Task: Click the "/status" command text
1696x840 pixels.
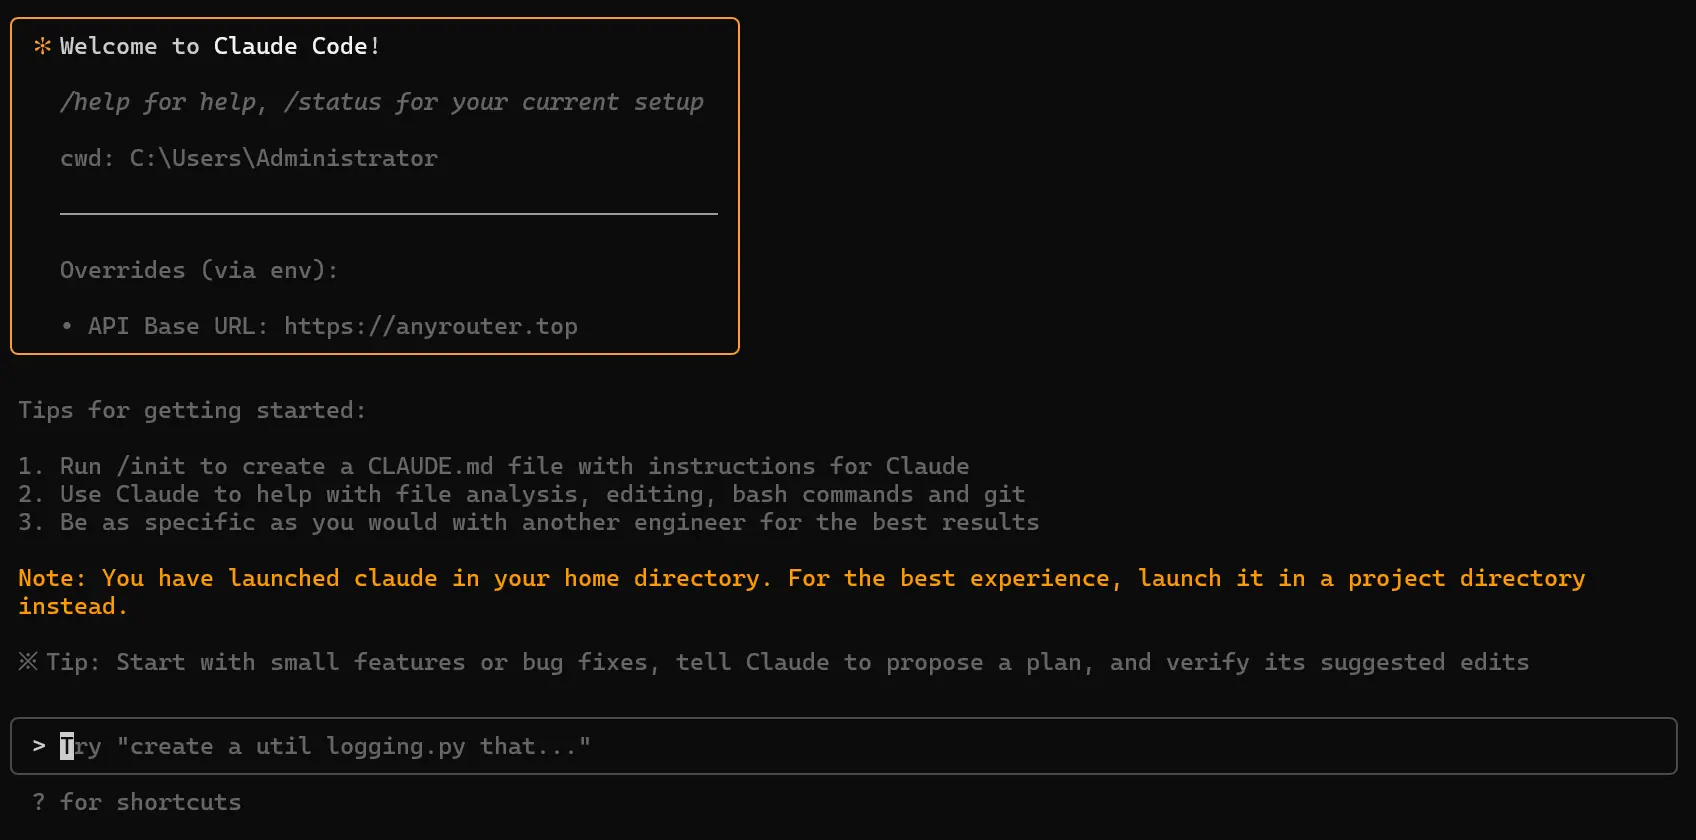Action: point(332,102)
